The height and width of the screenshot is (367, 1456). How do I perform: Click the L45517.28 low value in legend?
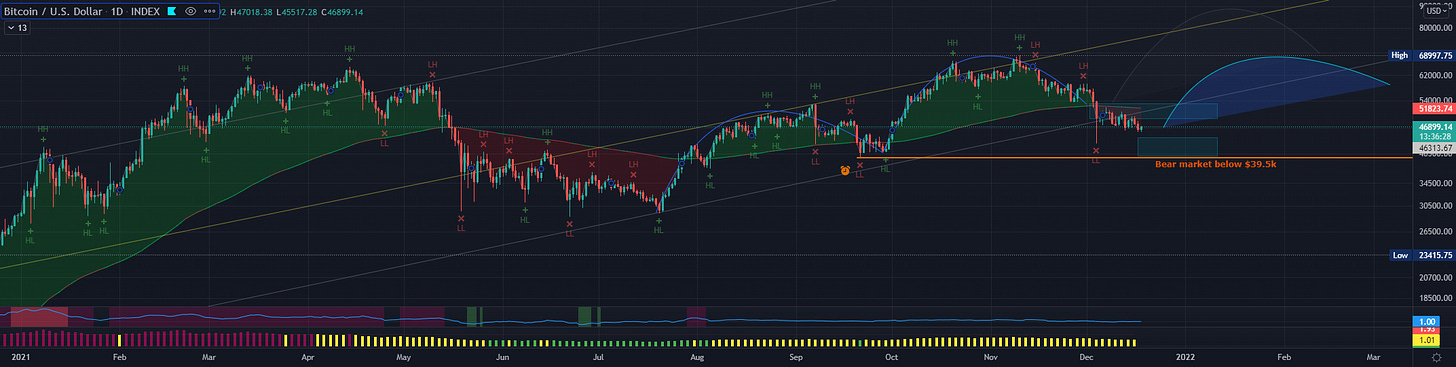[x=297, y=12]
